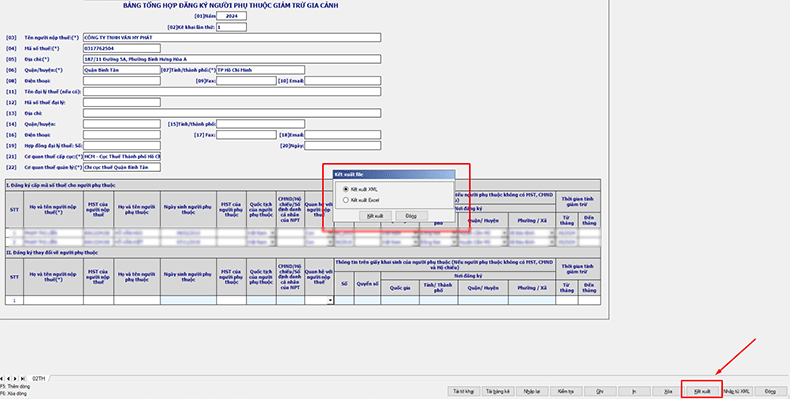Click the '[13] Địa chỉ' agent address field
This screenshot has height=399, width=790.
pos(232,113)
